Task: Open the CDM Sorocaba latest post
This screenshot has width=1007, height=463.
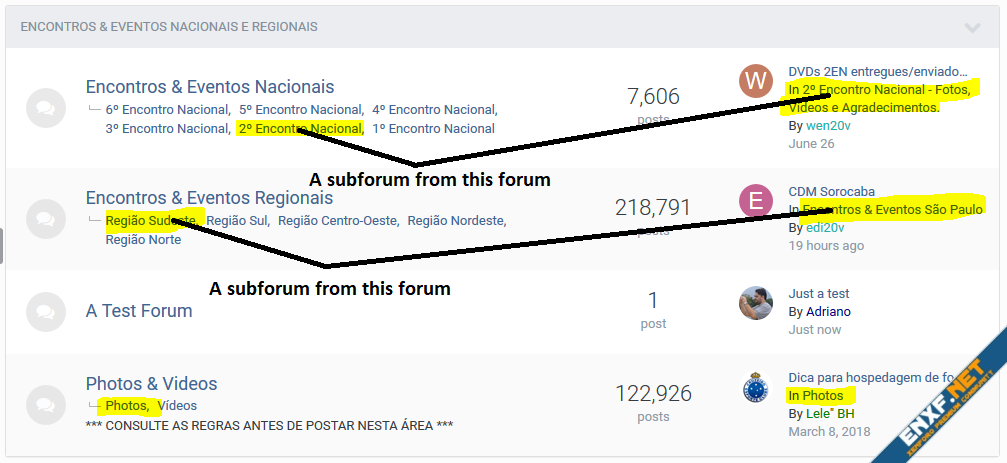Action: 831,191
